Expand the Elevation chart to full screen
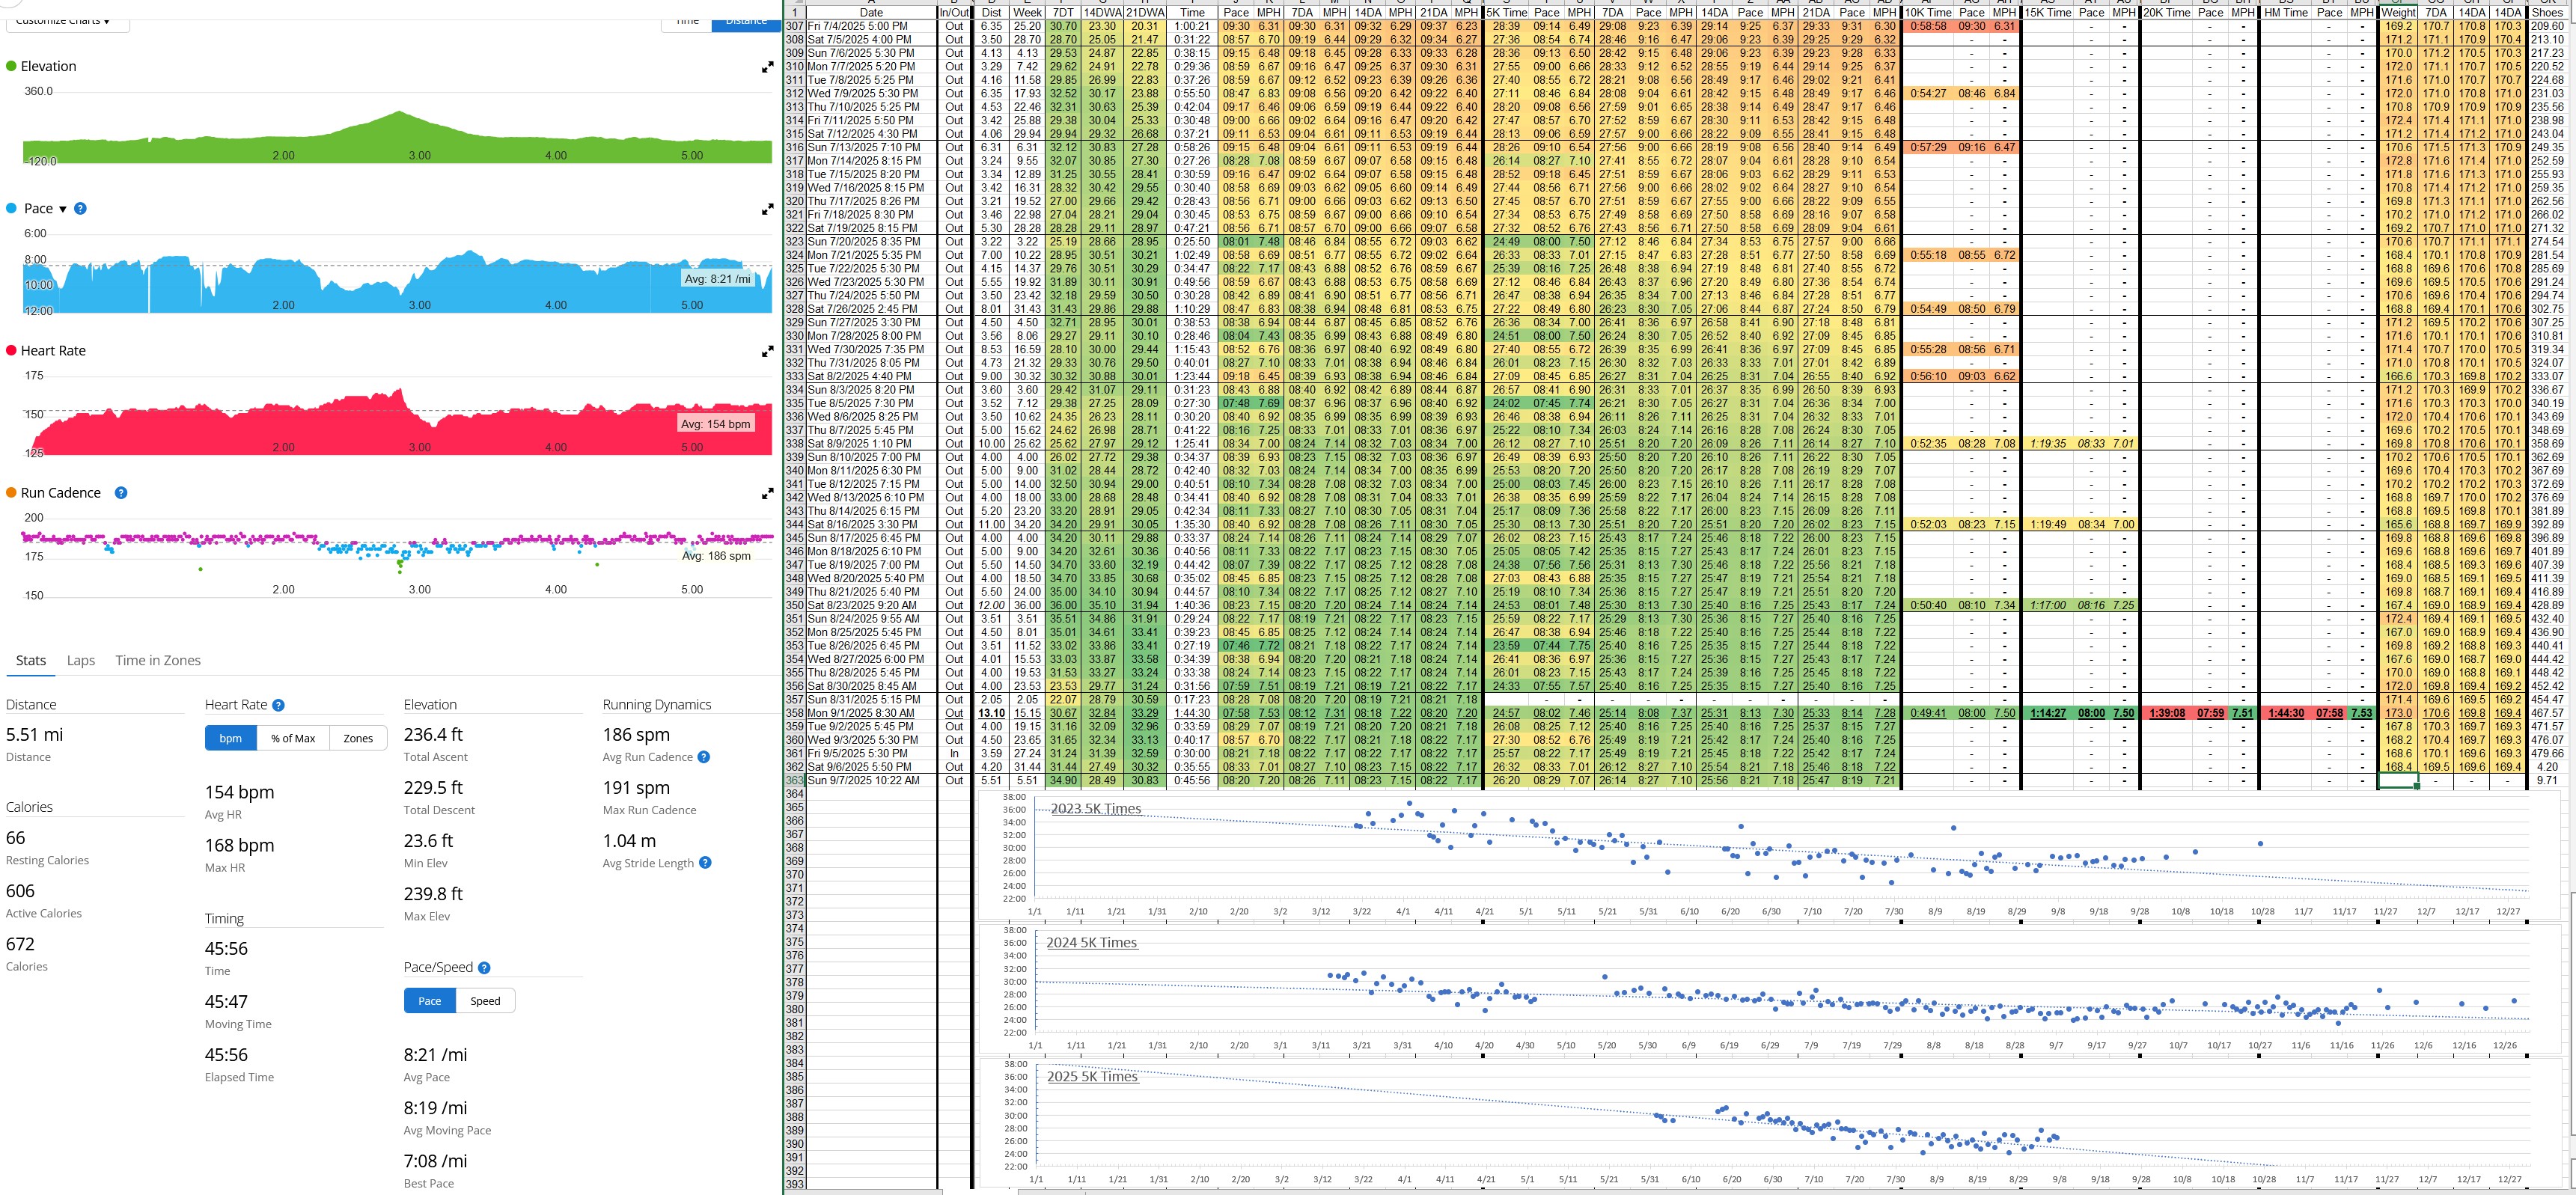The image size is (2576, 1195). (767, 67)
